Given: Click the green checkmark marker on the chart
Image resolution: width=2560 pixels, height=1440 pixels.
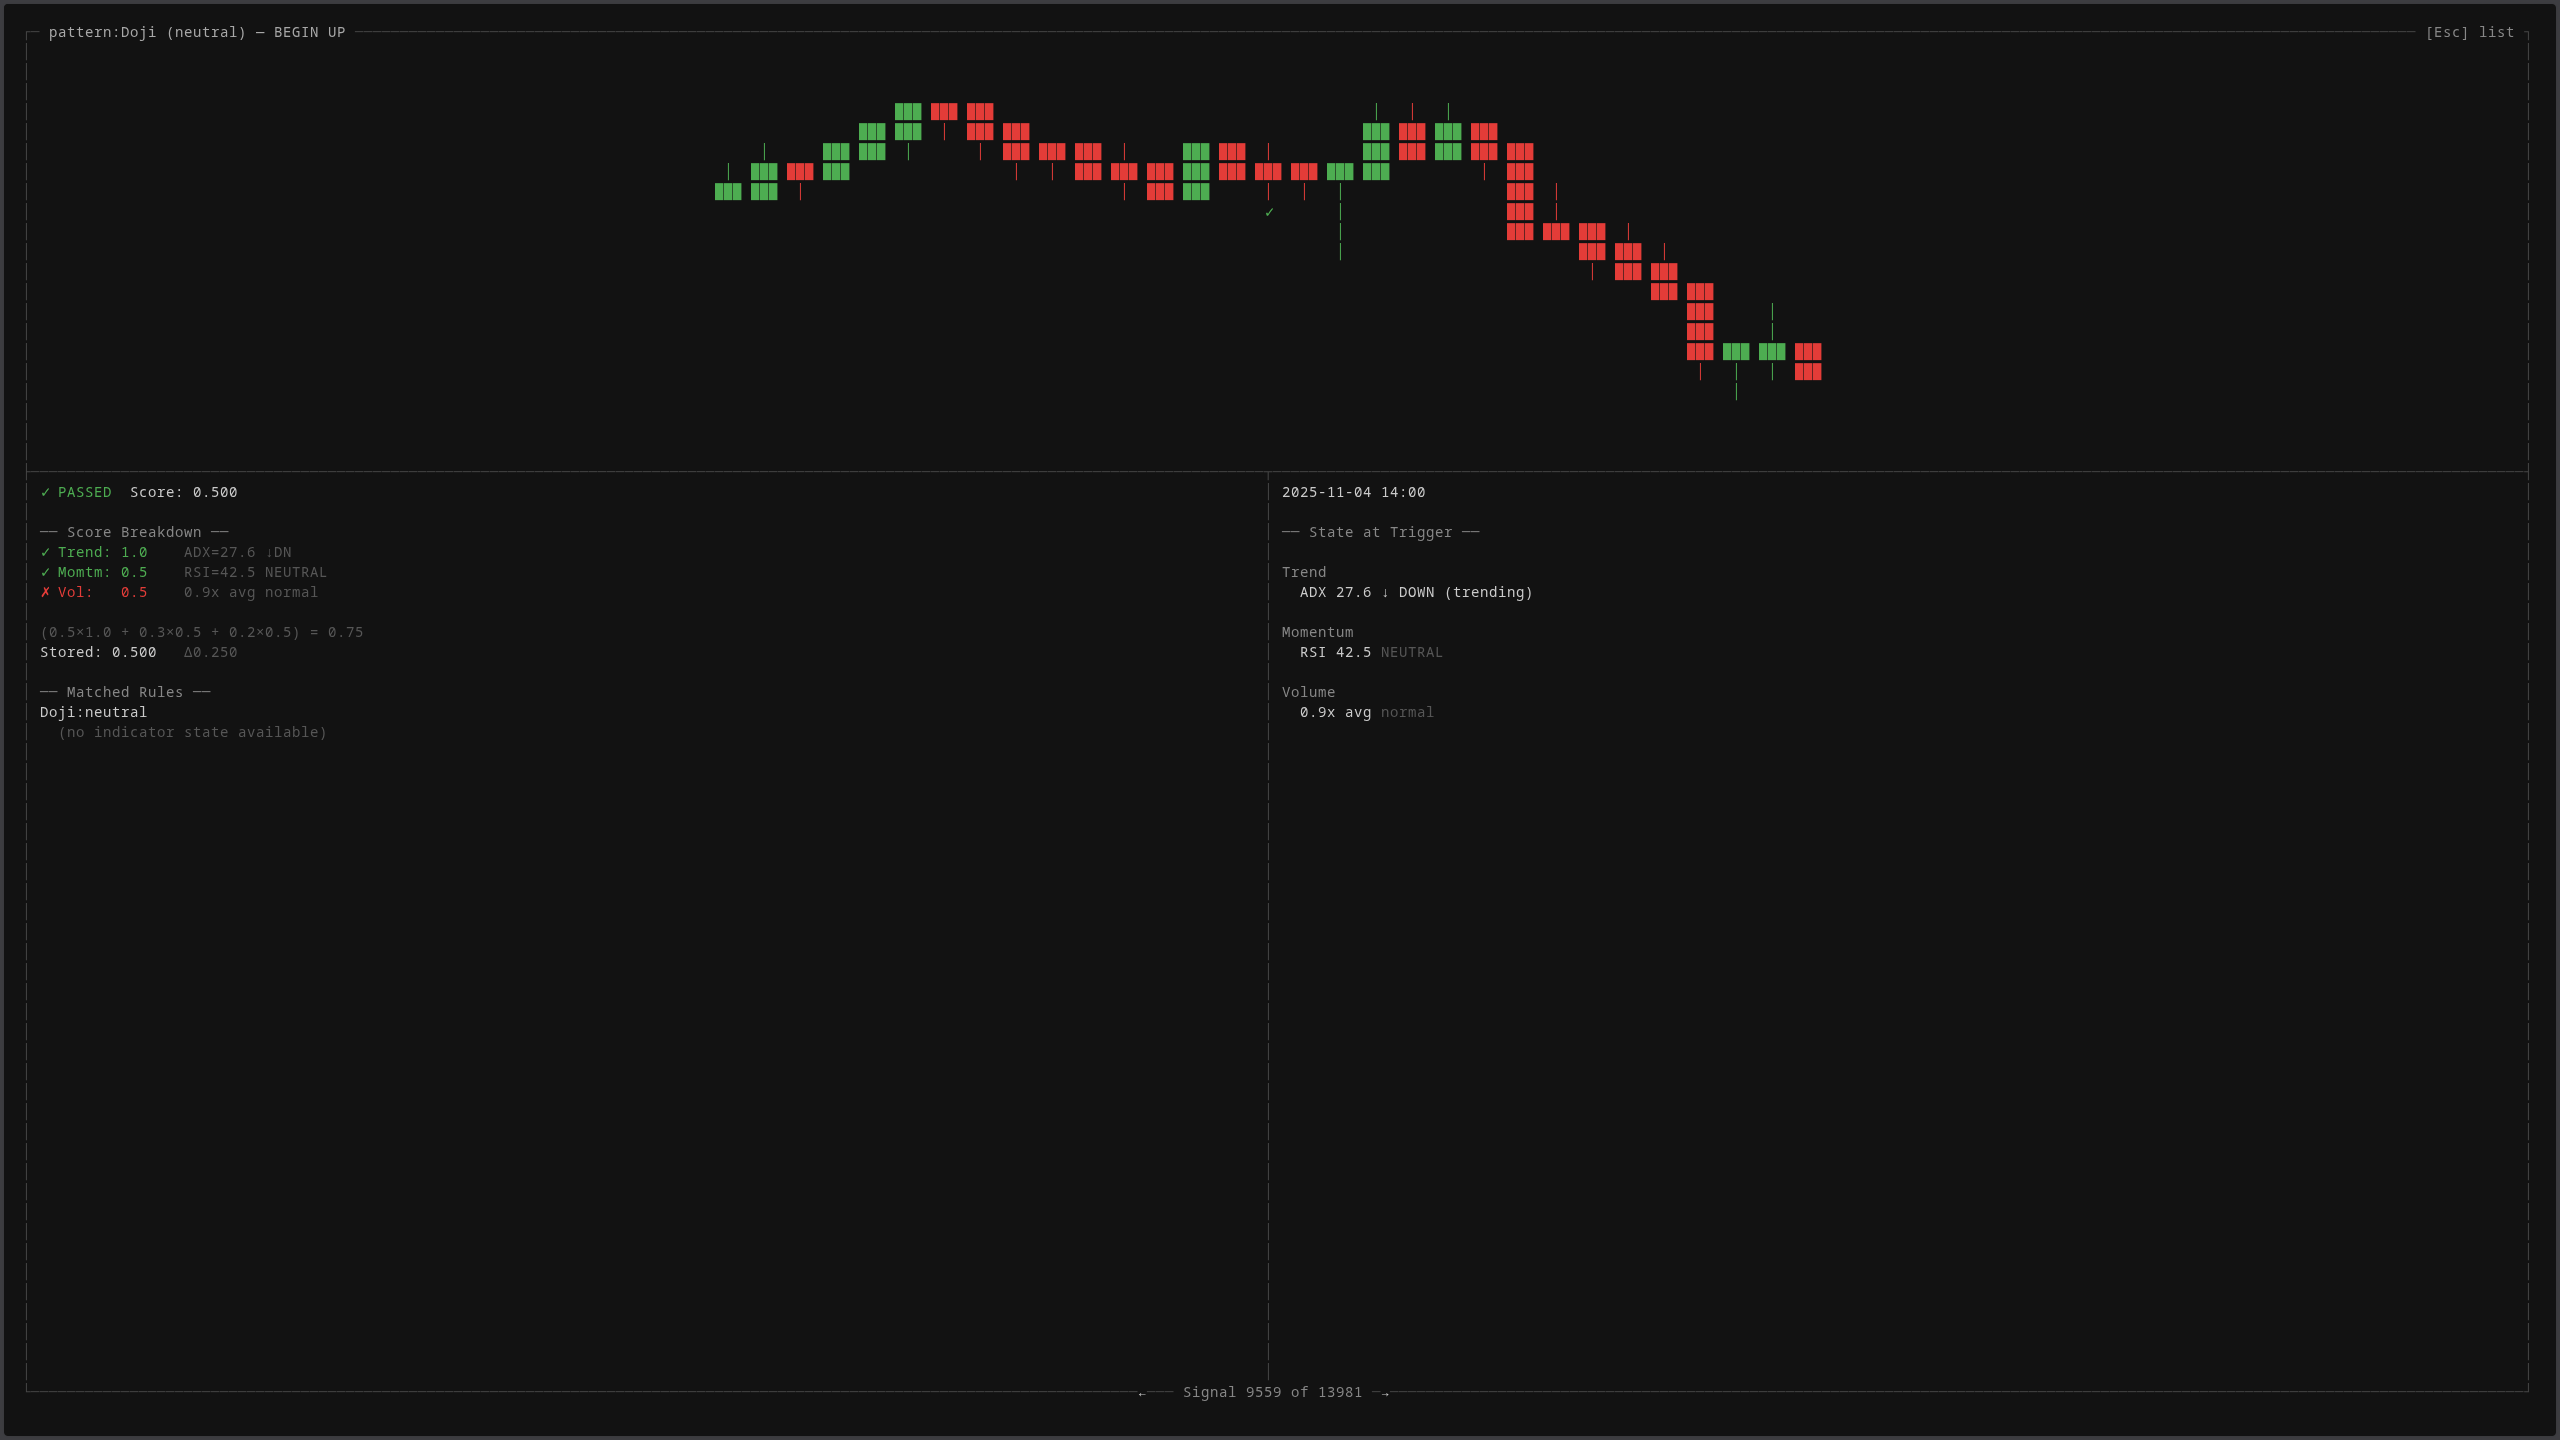Looking at the screenshot, I should point(1268,212).
